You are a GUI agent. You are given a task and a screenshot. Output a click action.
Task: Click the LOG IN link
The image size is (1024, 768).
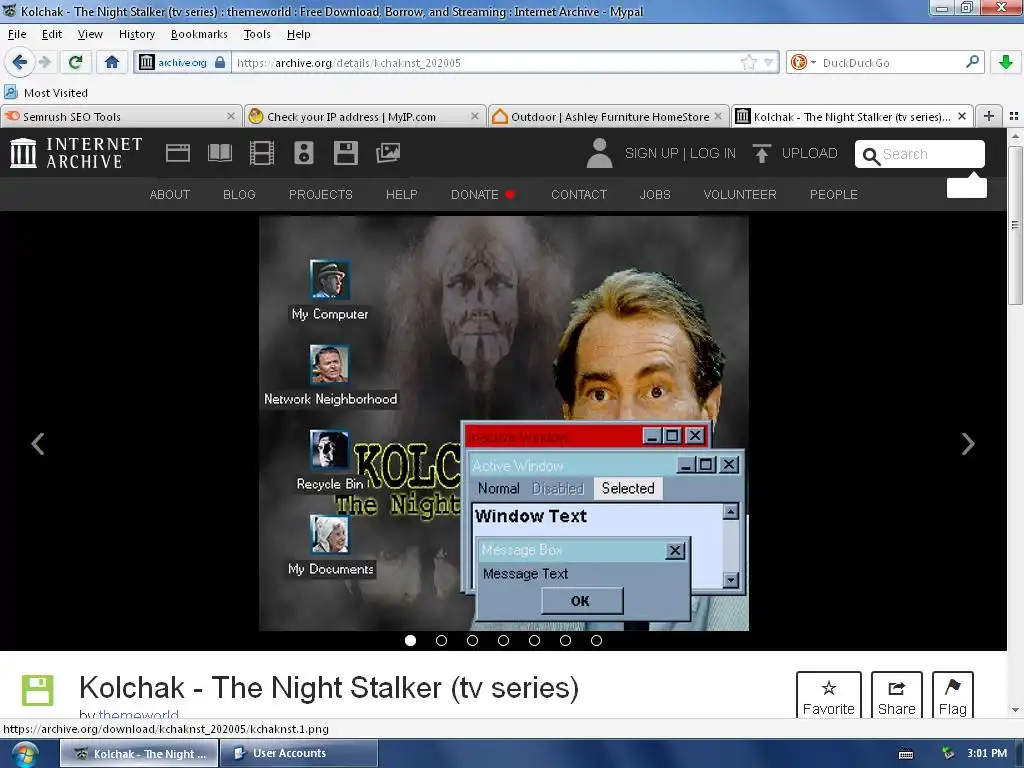point(712,153)
